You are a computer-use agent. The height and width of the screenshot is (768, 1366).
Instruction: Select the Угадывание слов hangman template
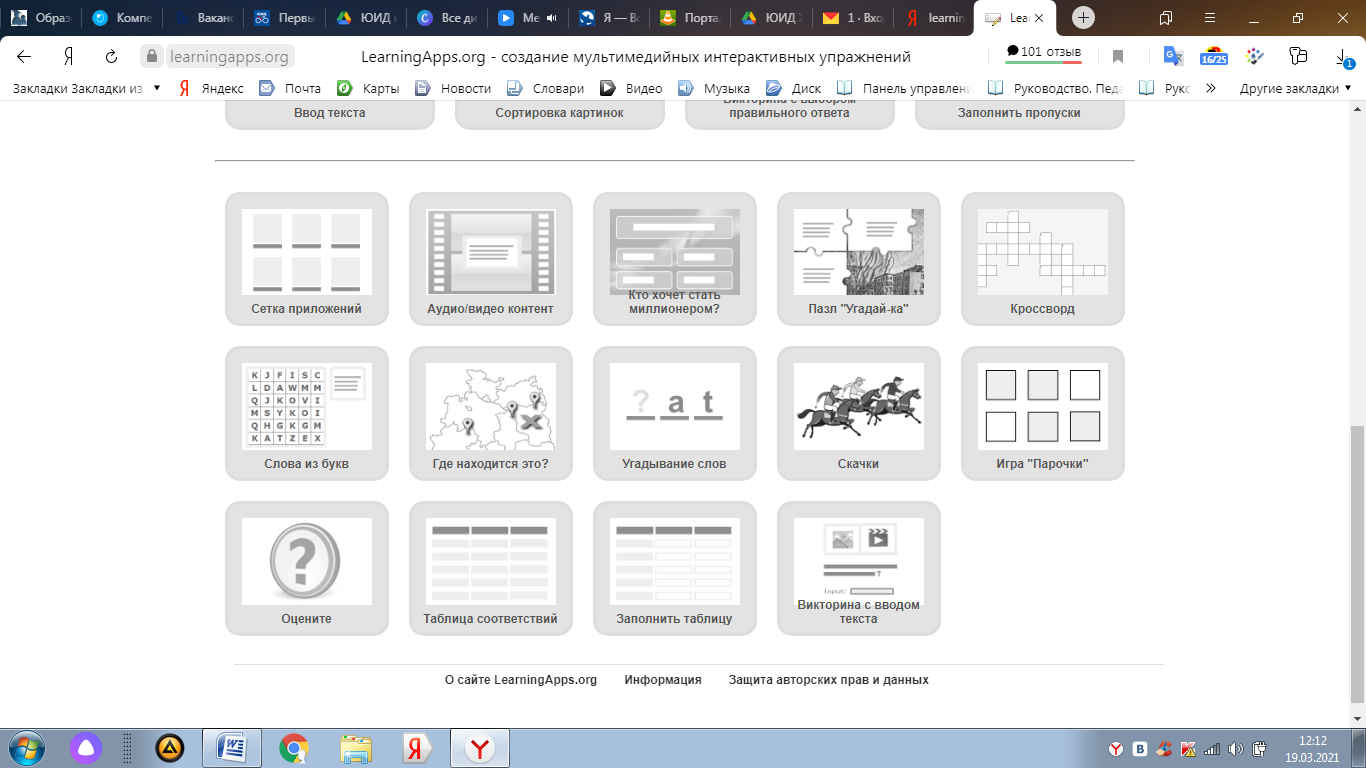[x=674, y=413]
